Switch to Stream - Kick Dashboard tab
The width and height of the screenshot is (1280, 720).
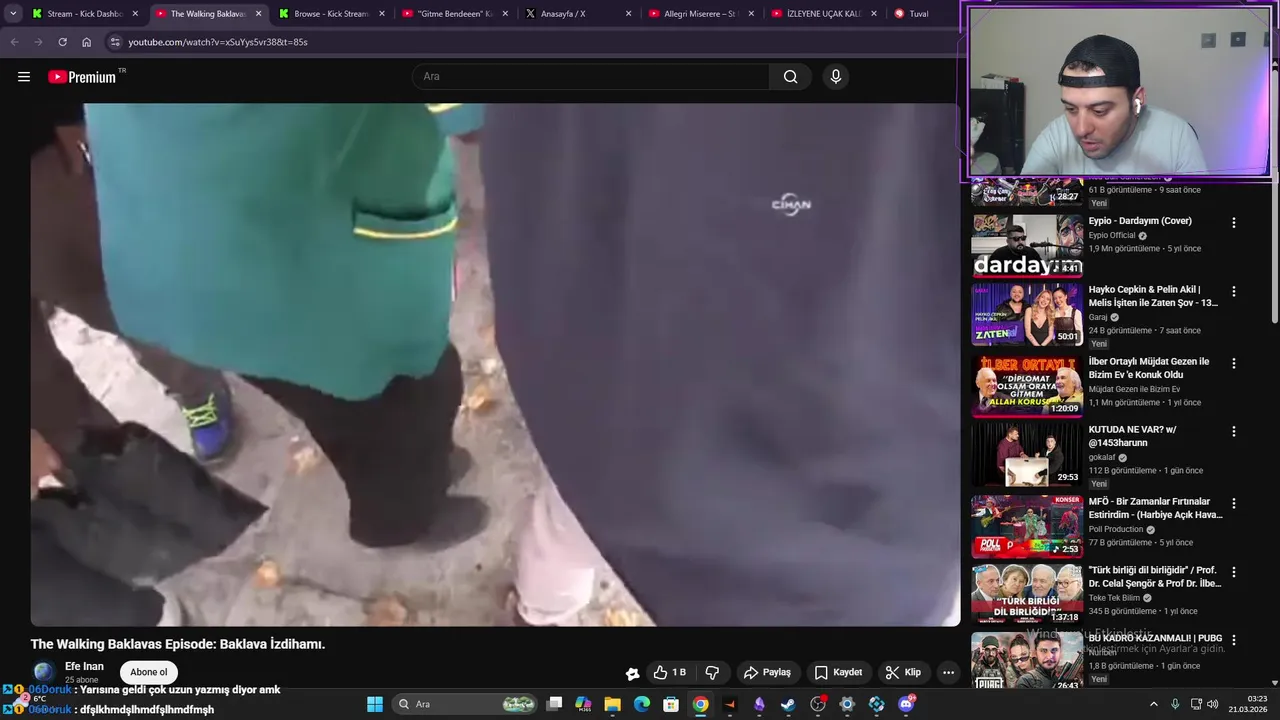(85, 14)
